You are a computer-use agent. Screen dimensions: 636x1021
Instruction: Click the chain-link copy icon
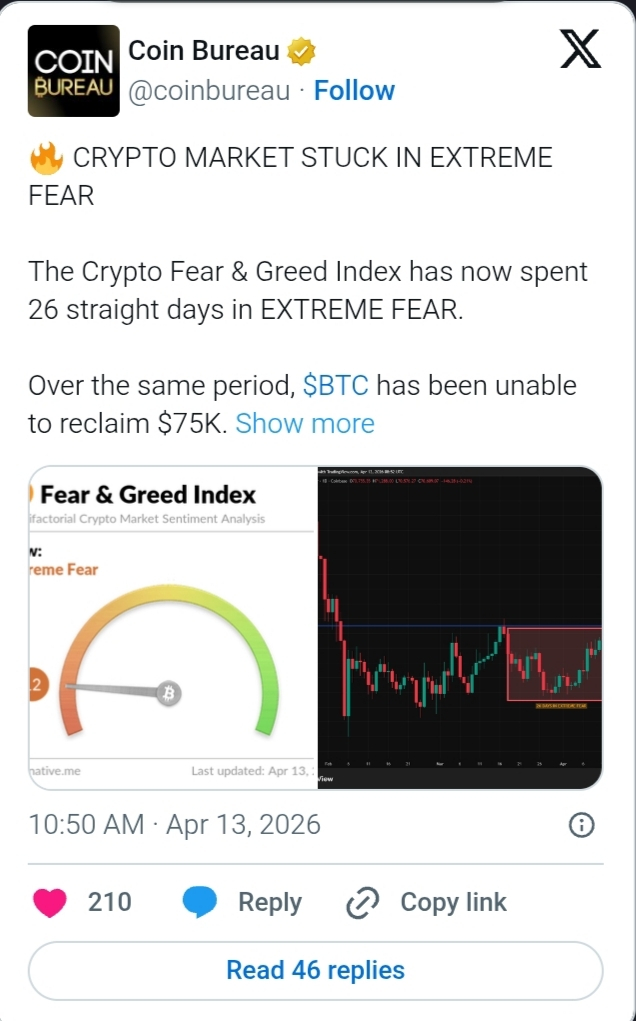pos(360,903)
